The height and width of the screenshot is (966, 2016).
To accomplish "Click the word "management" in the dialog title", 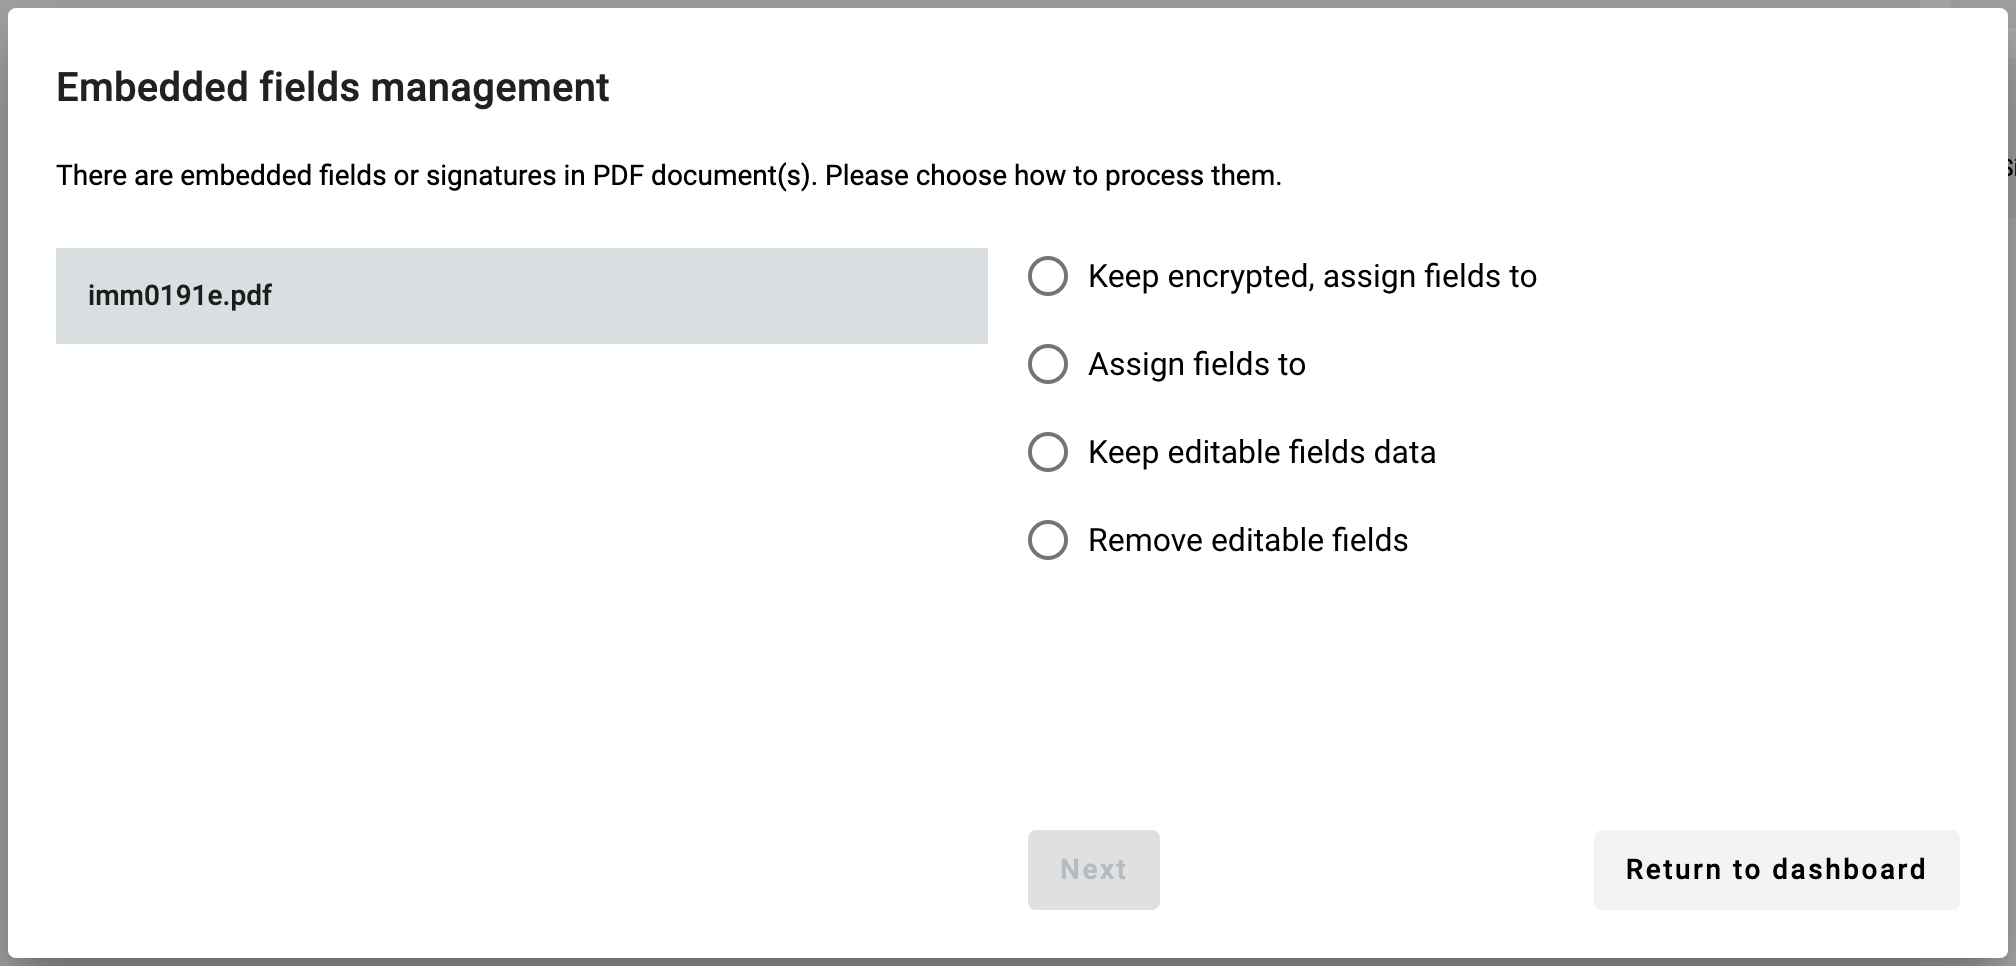I will coord(489,88).
